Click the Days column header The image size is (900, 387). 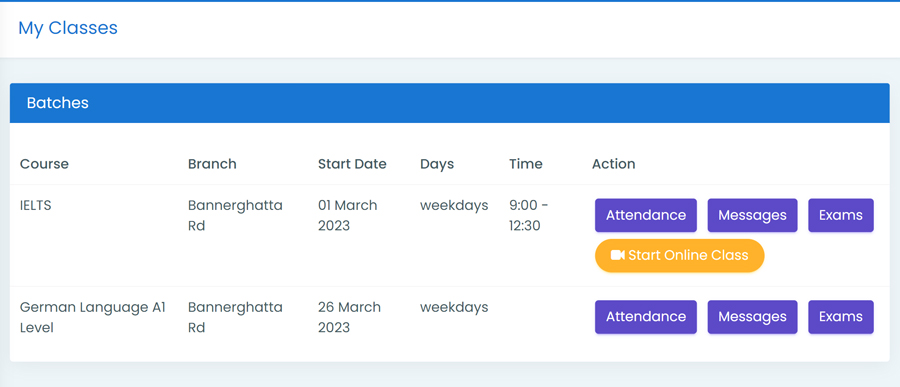pyautogui.click(x=437, y=164)
